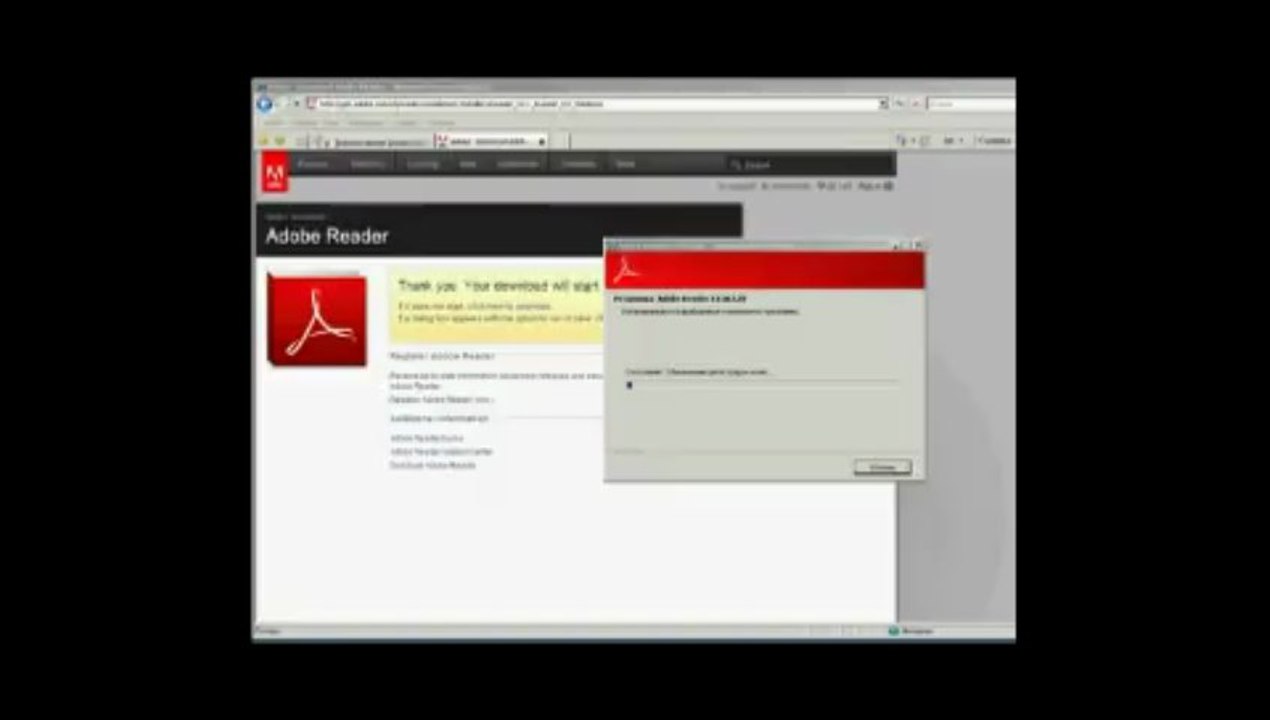
Task: Click the installer dialog close button
Action: point(917,245)
